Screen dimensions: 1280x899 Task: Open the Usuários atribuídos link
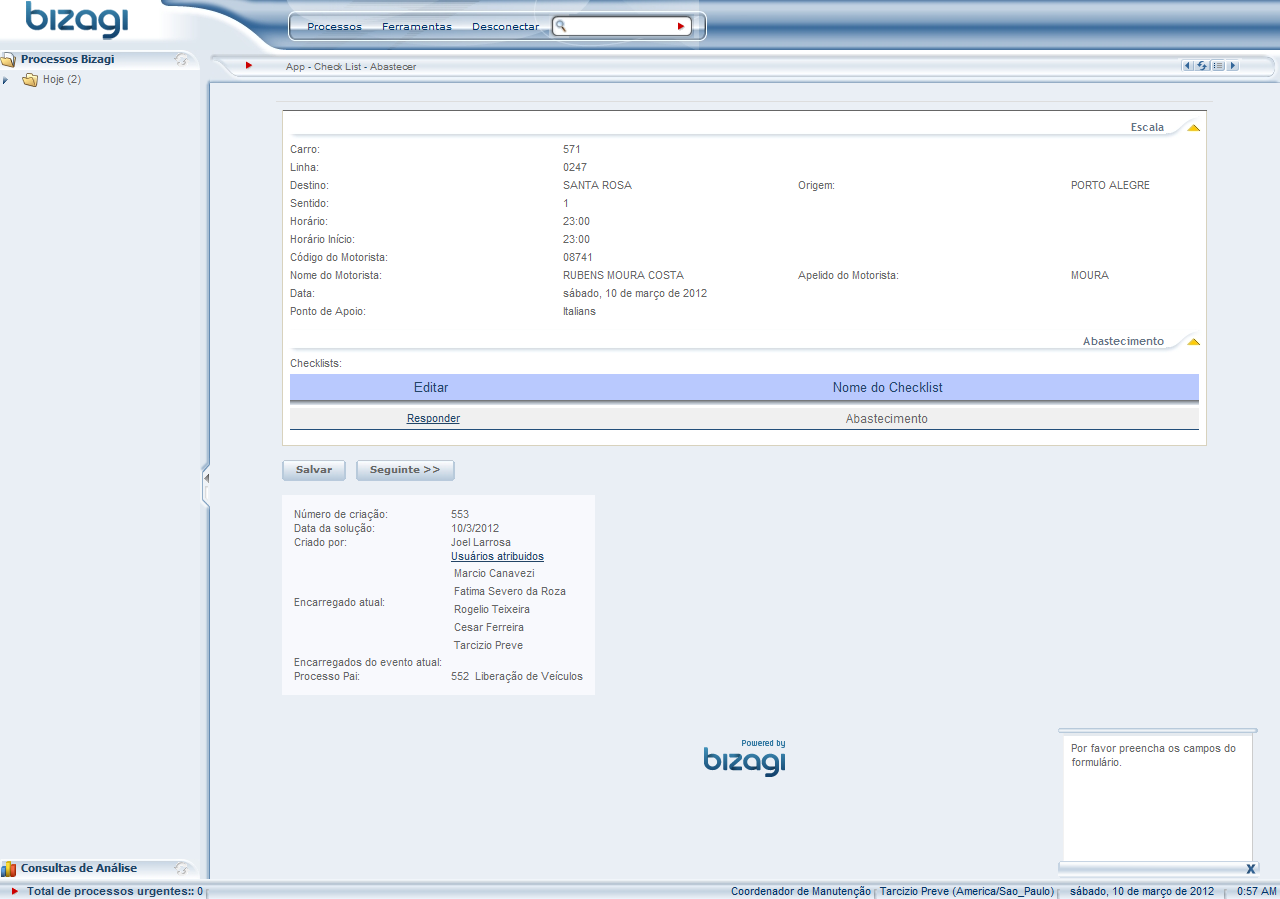(x=497, y=556)
